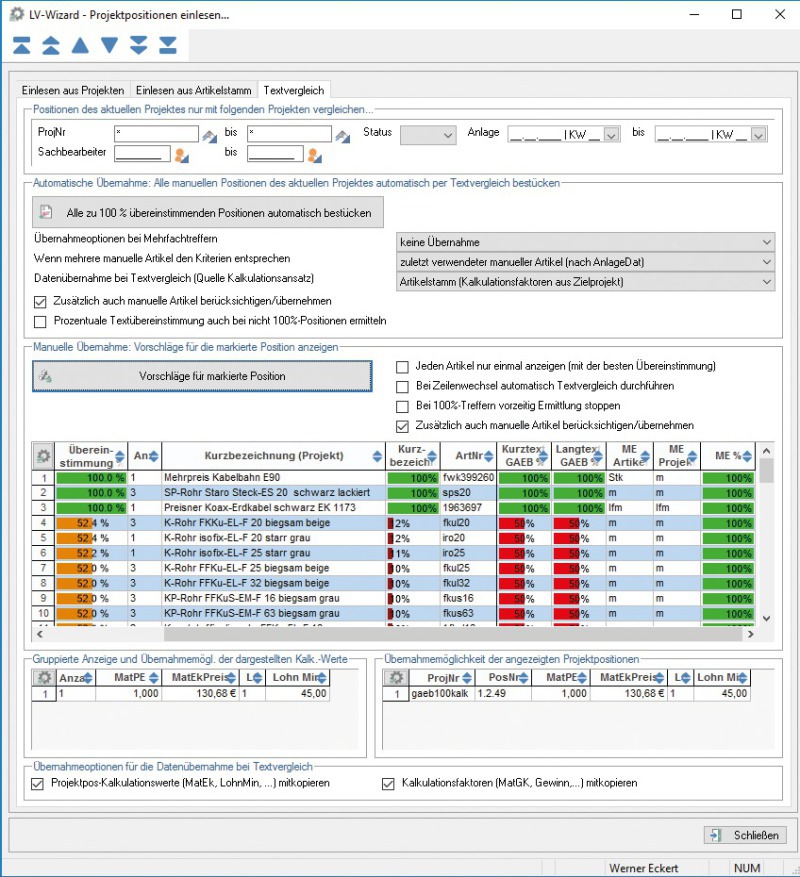Click the page-down double arrow icon

click(x=139, y=45)
